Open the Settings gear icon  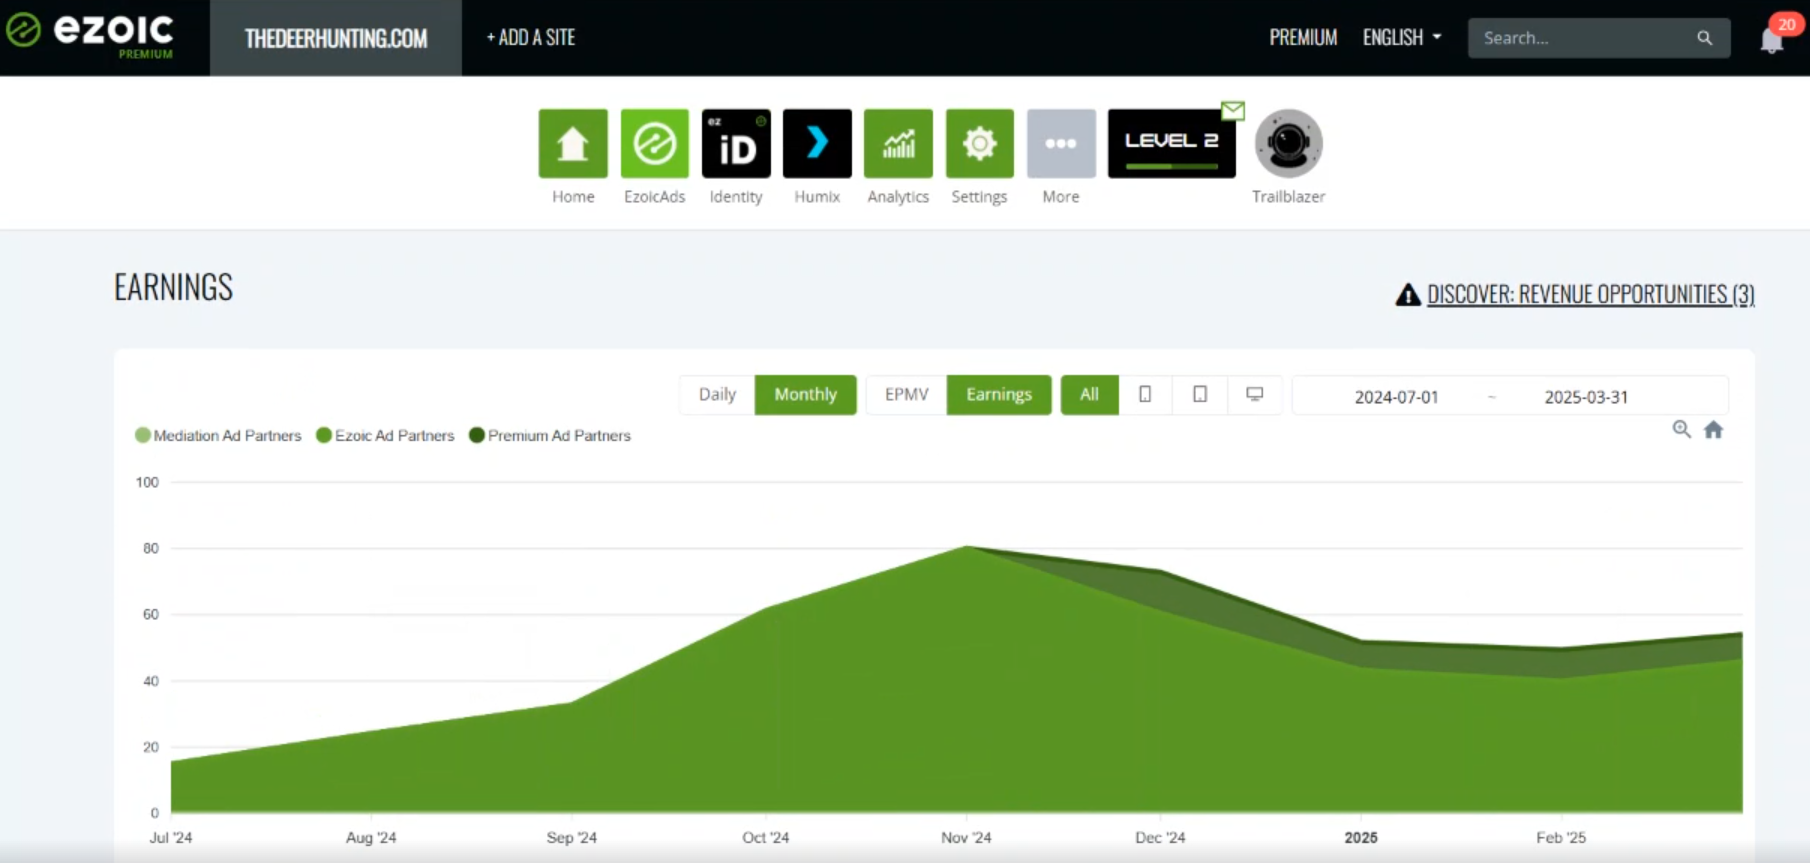(x=980, y=143)
